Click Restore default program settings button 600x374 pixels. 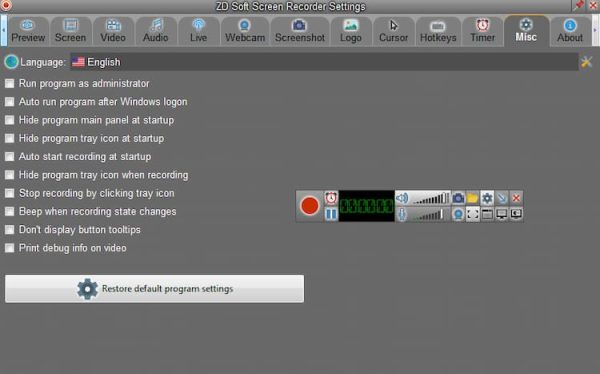tap(155, 289)
